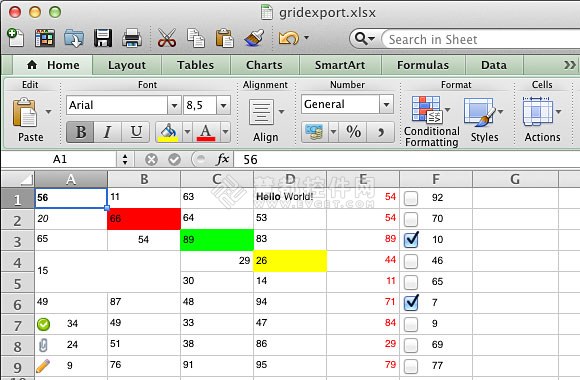The height and width of the screenshot is (380, 580).
Task: Click the Paste button
Action: point(25,119)
